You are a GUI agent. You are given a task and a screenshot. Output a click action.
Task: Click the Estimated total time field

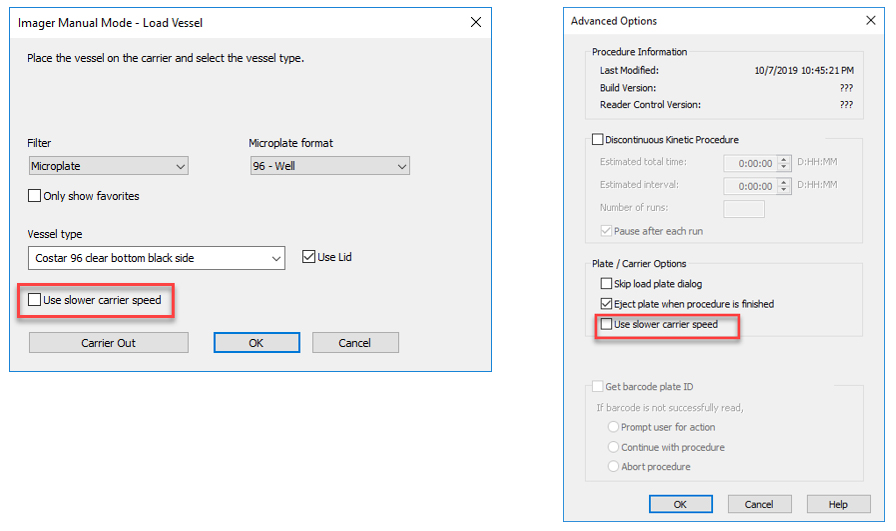750,163
